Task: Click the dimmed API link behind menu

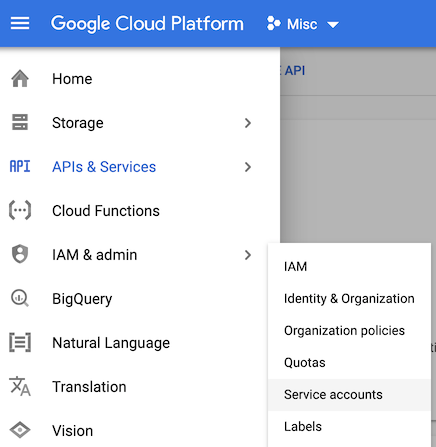Action: tap(295, 71)
